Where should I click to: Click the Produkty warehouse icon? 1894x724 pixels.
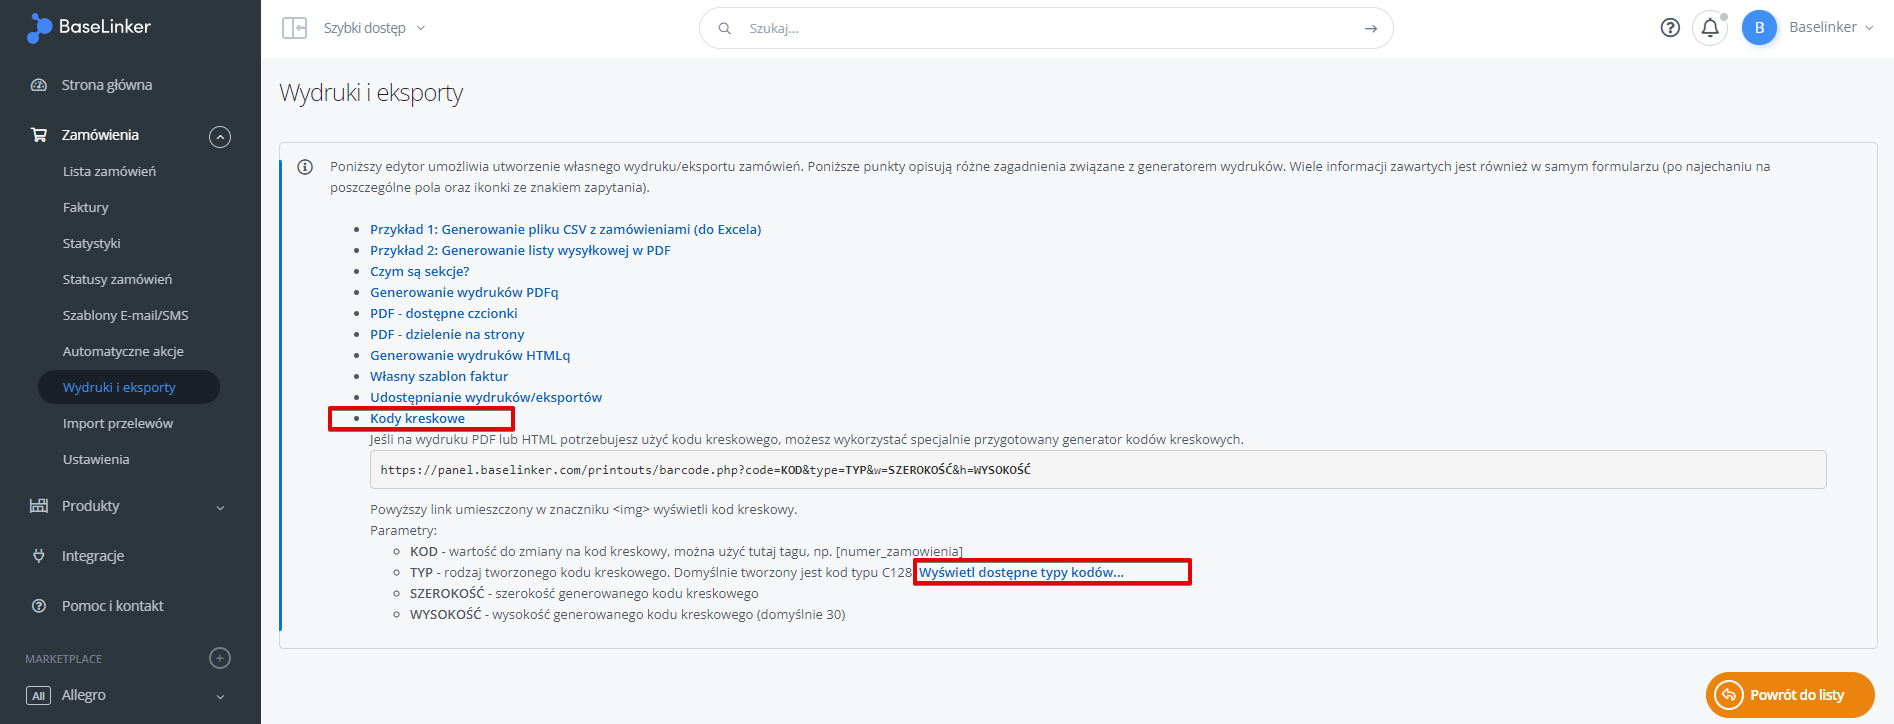click(39, 506)
